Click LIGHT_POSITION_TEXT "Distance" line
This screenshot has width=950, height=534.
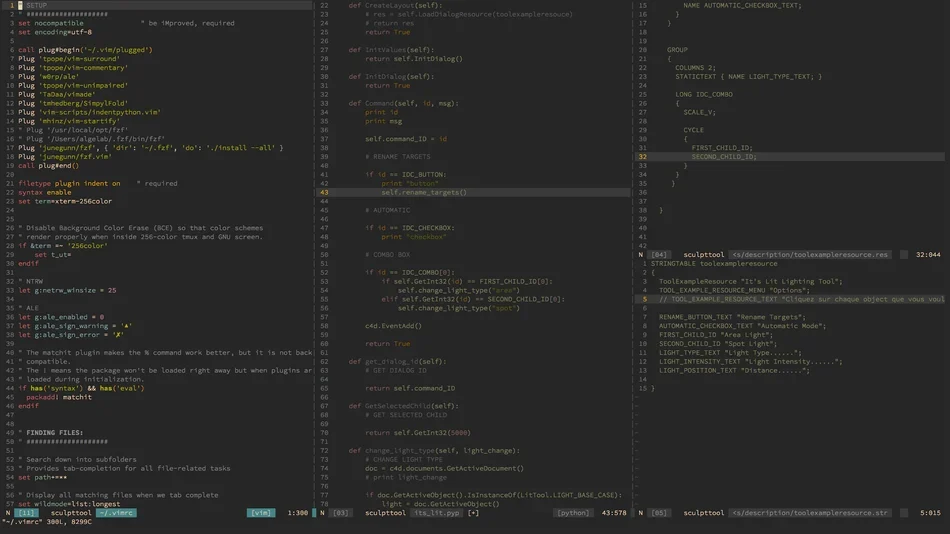734,370
